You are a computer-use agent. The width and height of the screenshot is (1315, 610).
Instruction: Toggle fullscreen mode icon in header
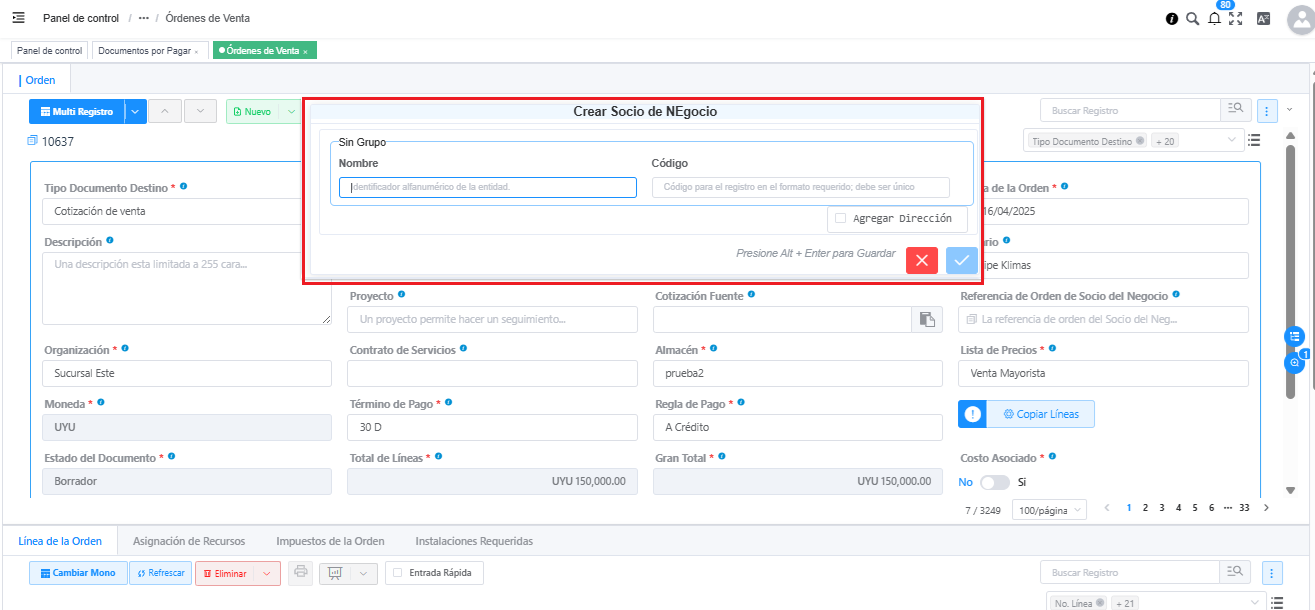1236,19
